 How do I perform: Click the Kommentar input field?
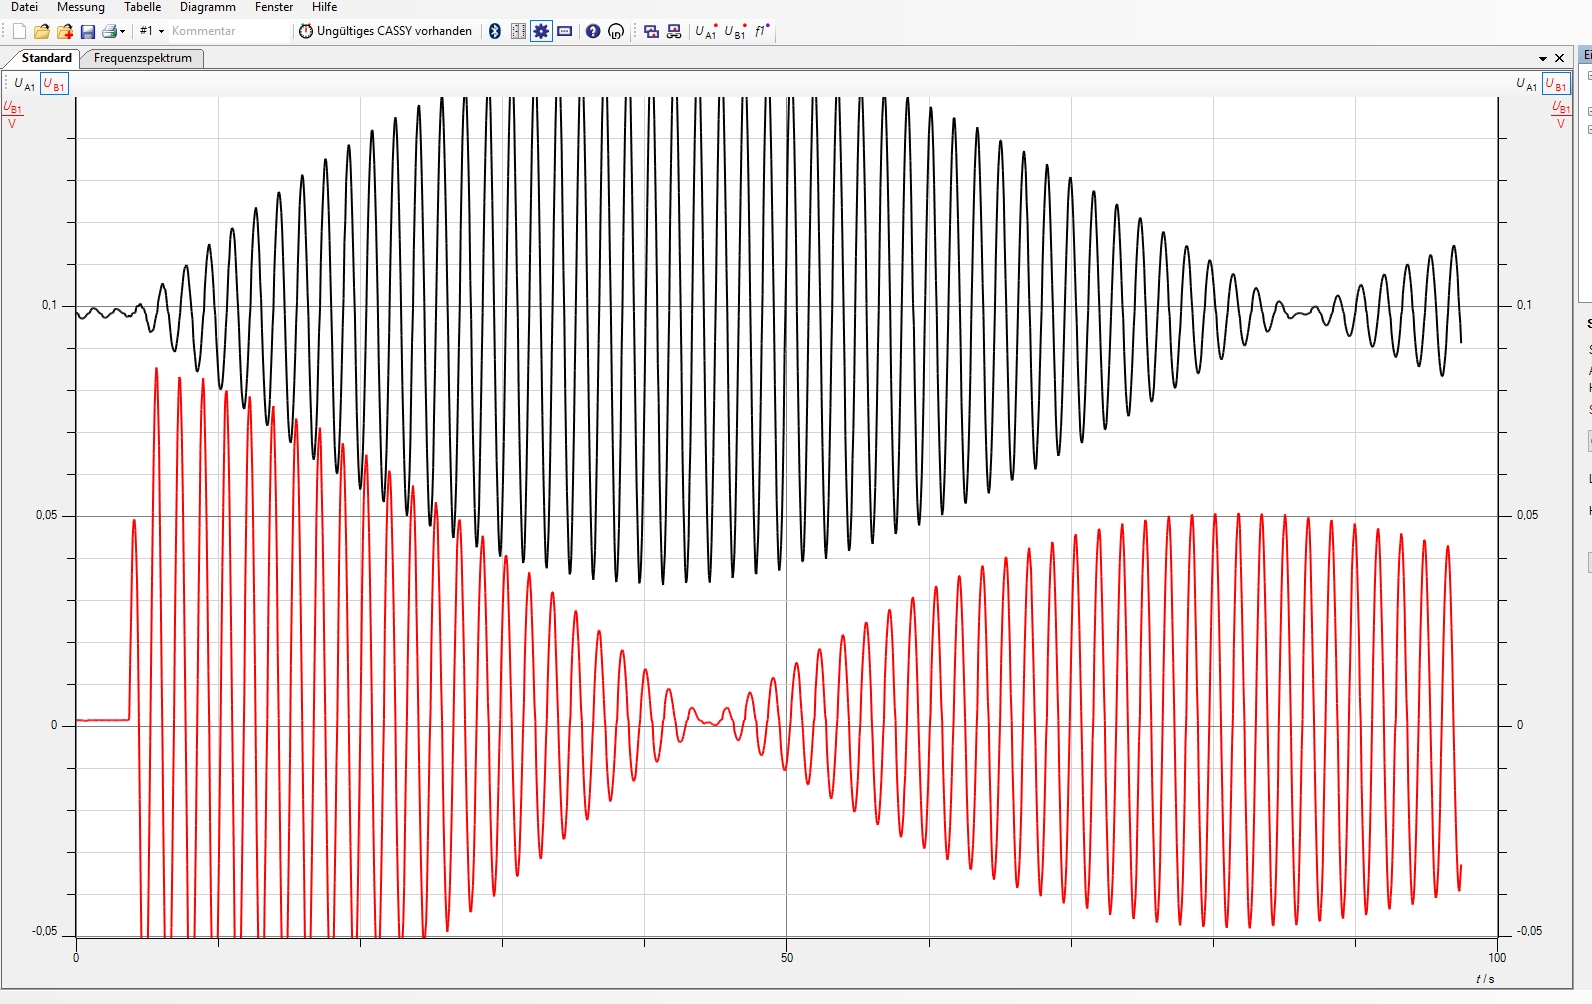pyautogui.click(x=228, y=31)
